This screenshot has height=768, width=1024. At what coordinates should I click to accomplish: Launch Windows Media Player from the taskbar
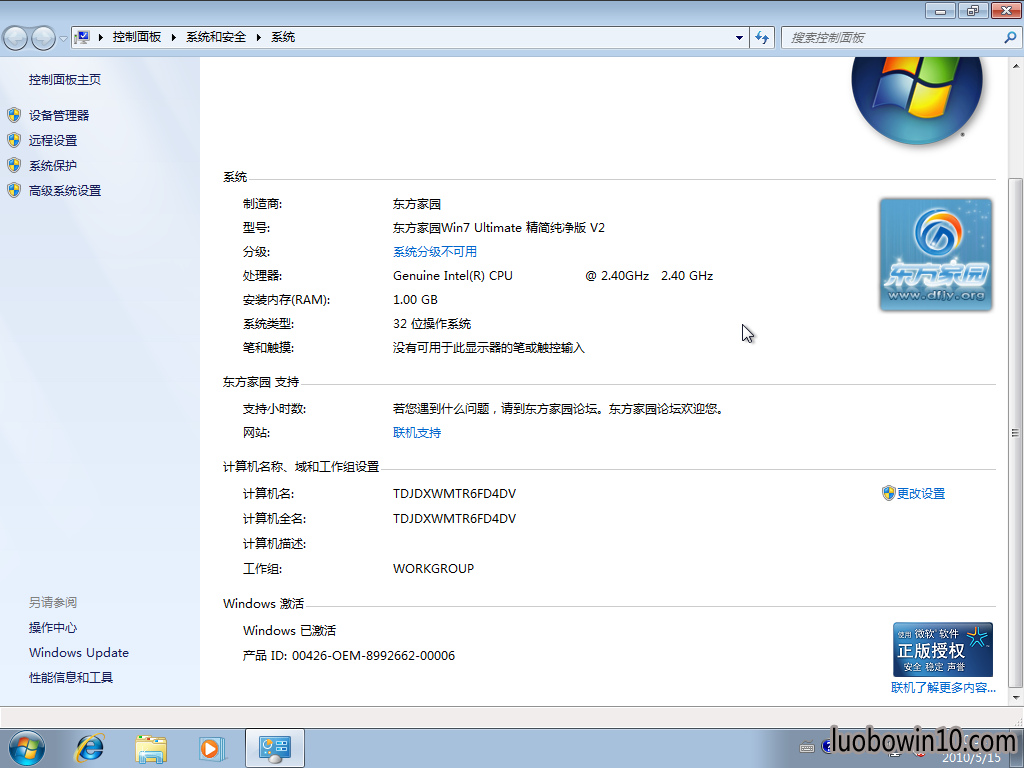211,748
